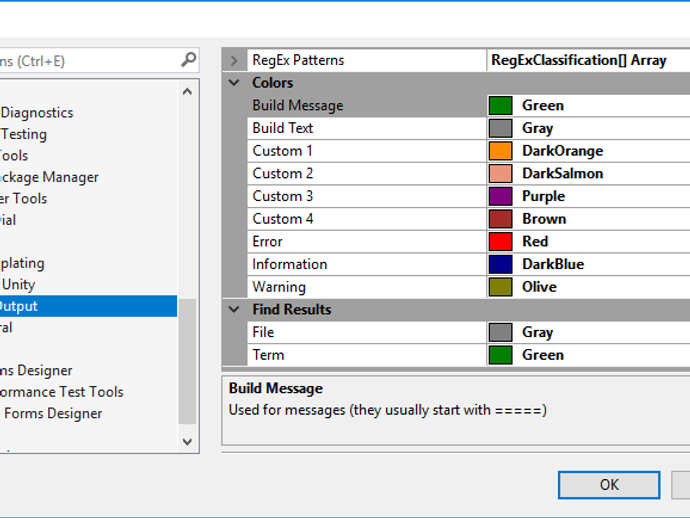Select the DarkOrange swatch for Custom 1

point(500,151)
